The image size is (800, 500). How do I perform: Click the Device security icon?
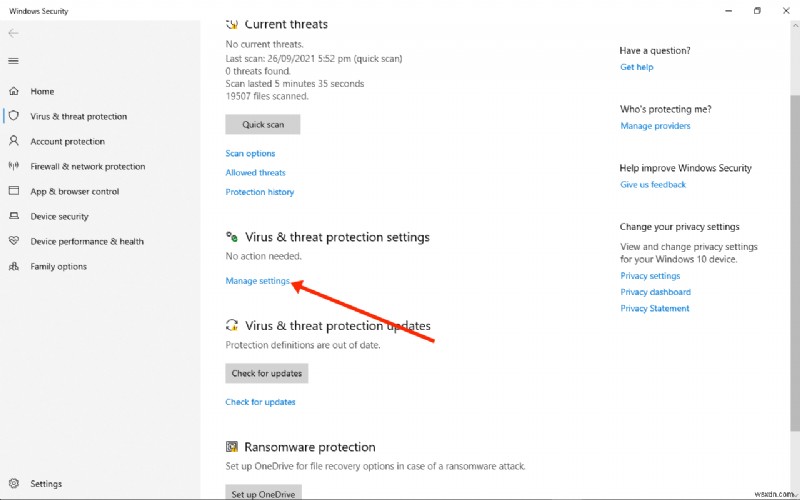click(14, 216)
